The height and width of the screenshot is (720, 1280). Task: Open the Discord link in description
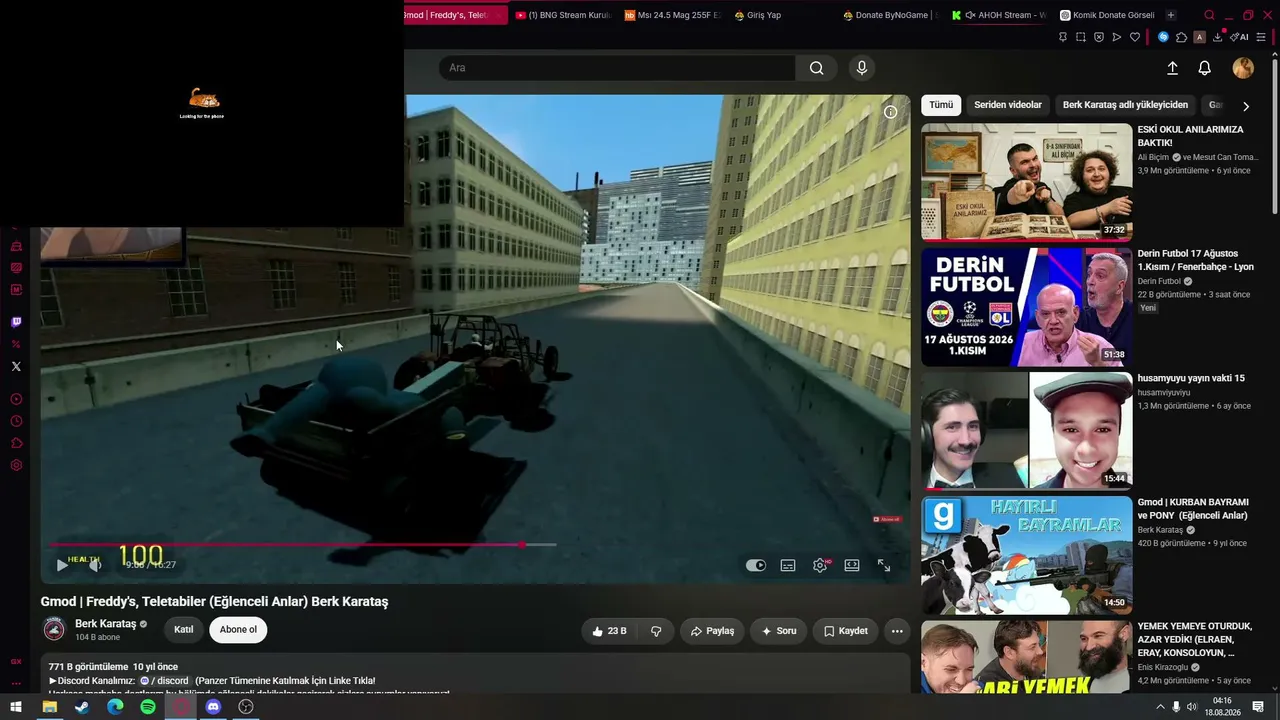tap(165, 681)
